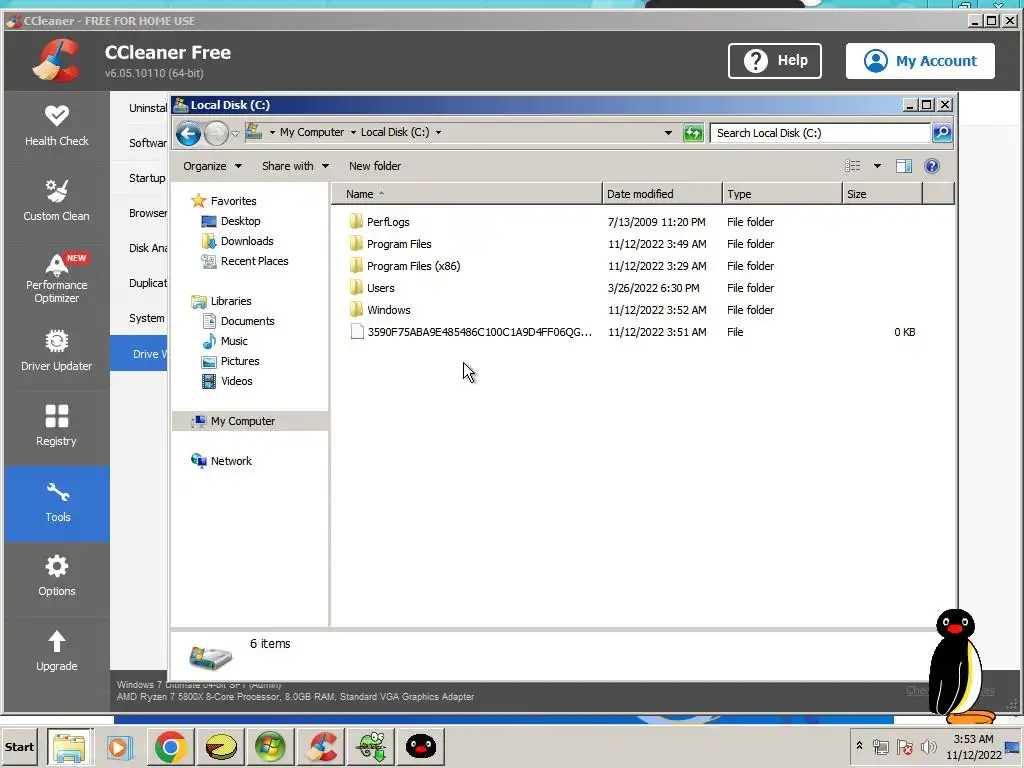Click the green Refresh button in address bar
This screenshot has width=1024, height=768.
(693, 133)
